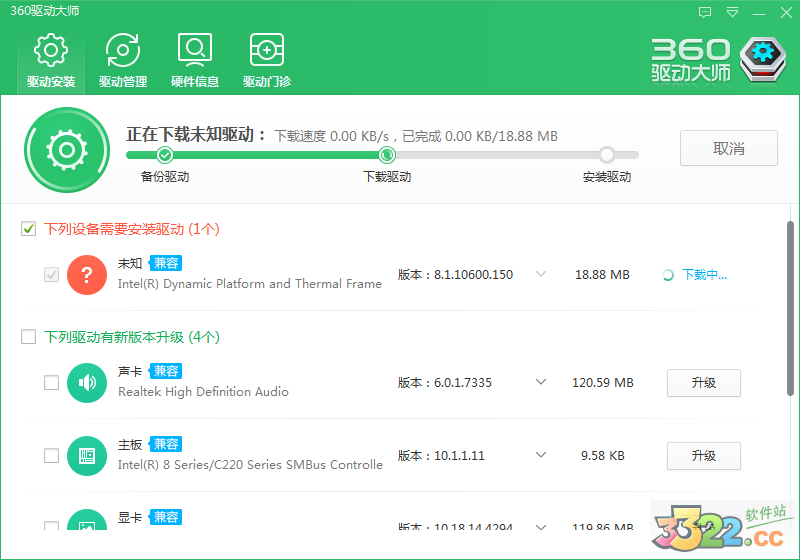Click the 兼容 tag next to 未知
800x560 pixels.
point(166,263)
